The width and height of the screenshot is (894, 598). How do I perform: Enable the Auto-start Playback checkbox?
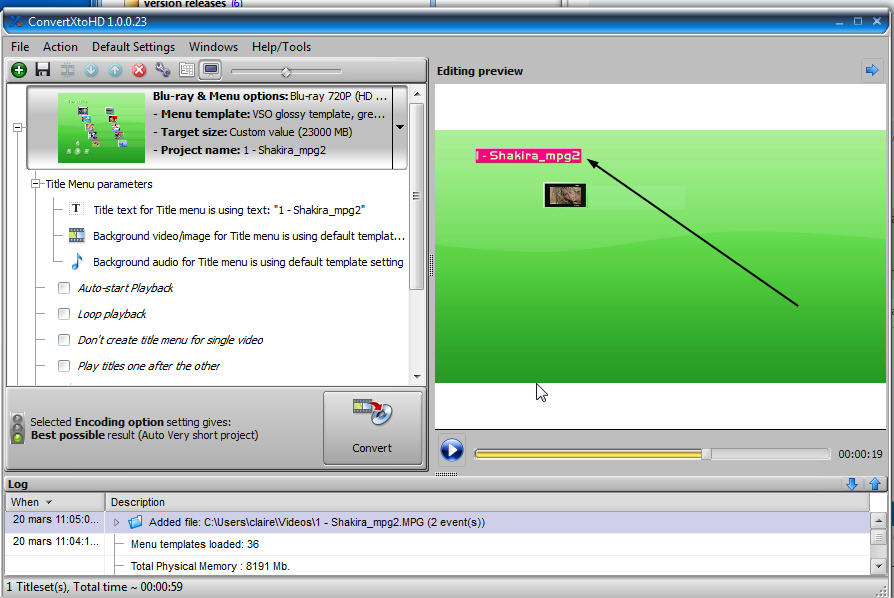pyautogui.click(x=64, y=288)
